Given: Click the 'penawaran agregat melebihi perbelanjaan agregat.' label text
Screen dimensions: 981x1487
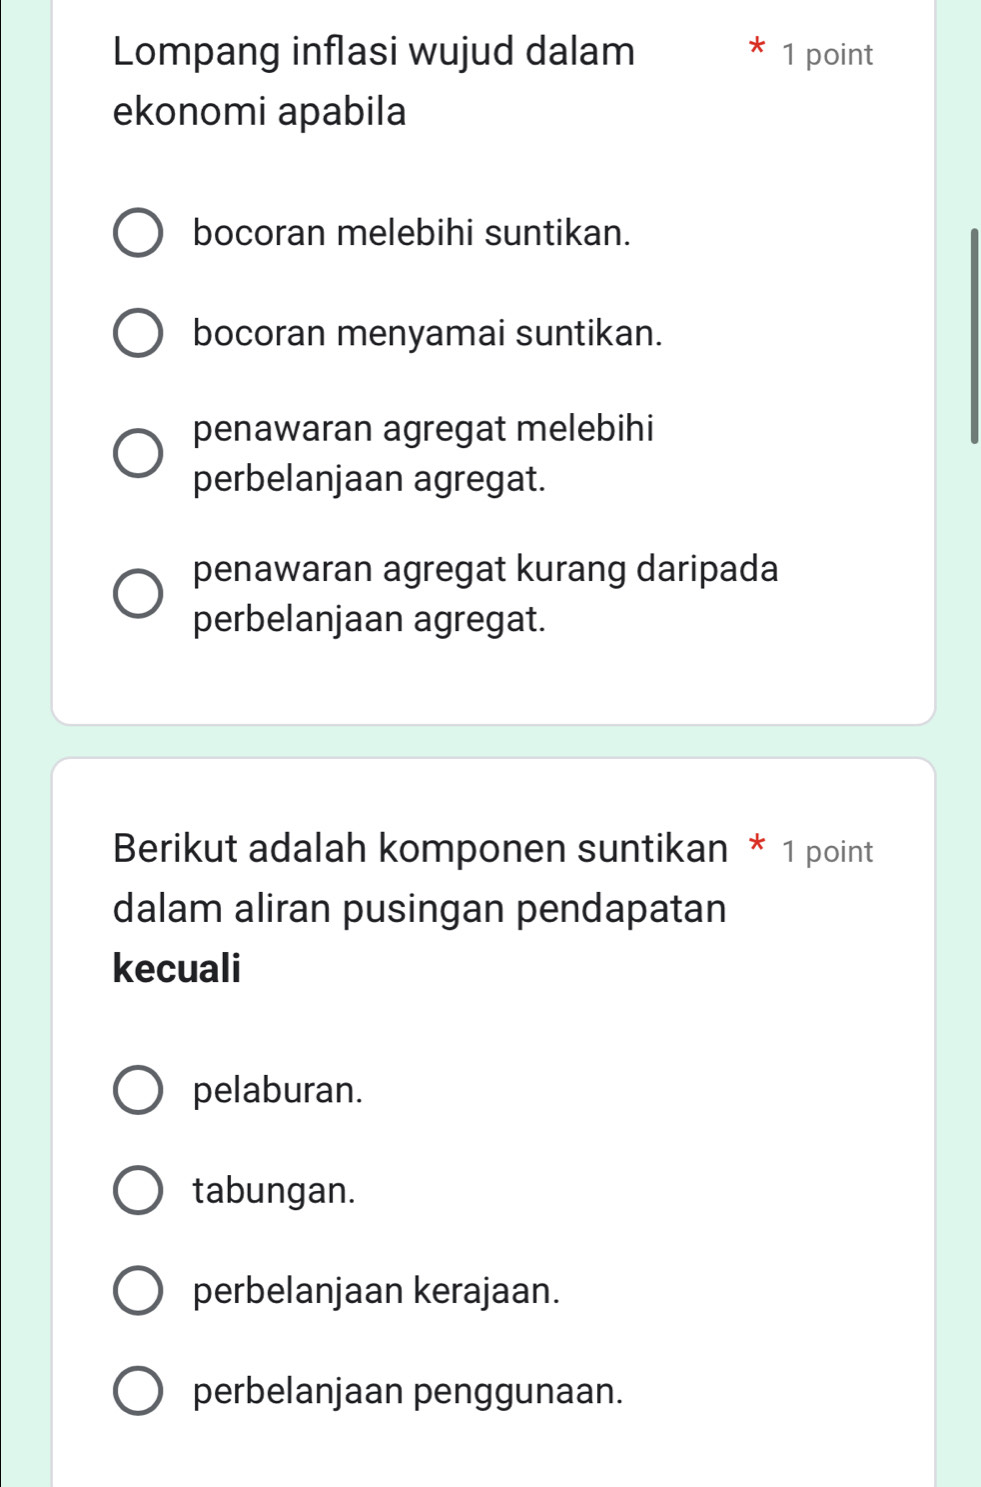Looking at the screenshot, I should point(423,454).
